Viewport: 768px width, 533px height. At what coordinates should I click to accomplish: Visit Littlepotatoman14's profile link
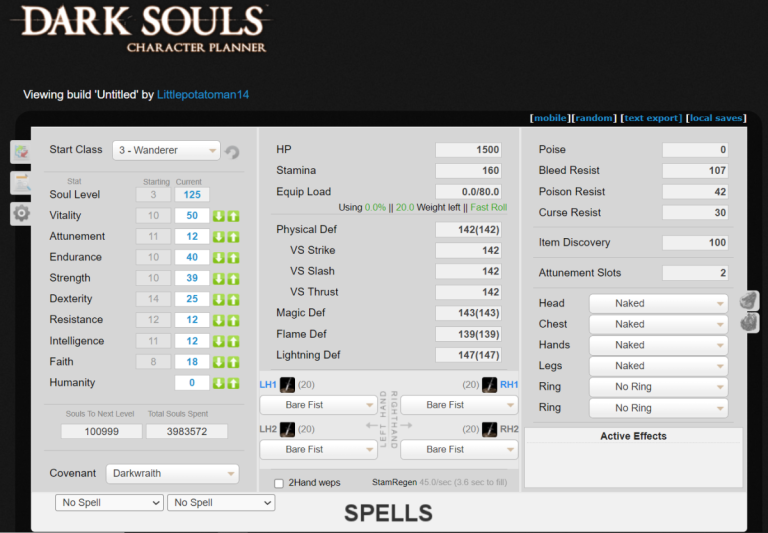pos(203,95)
